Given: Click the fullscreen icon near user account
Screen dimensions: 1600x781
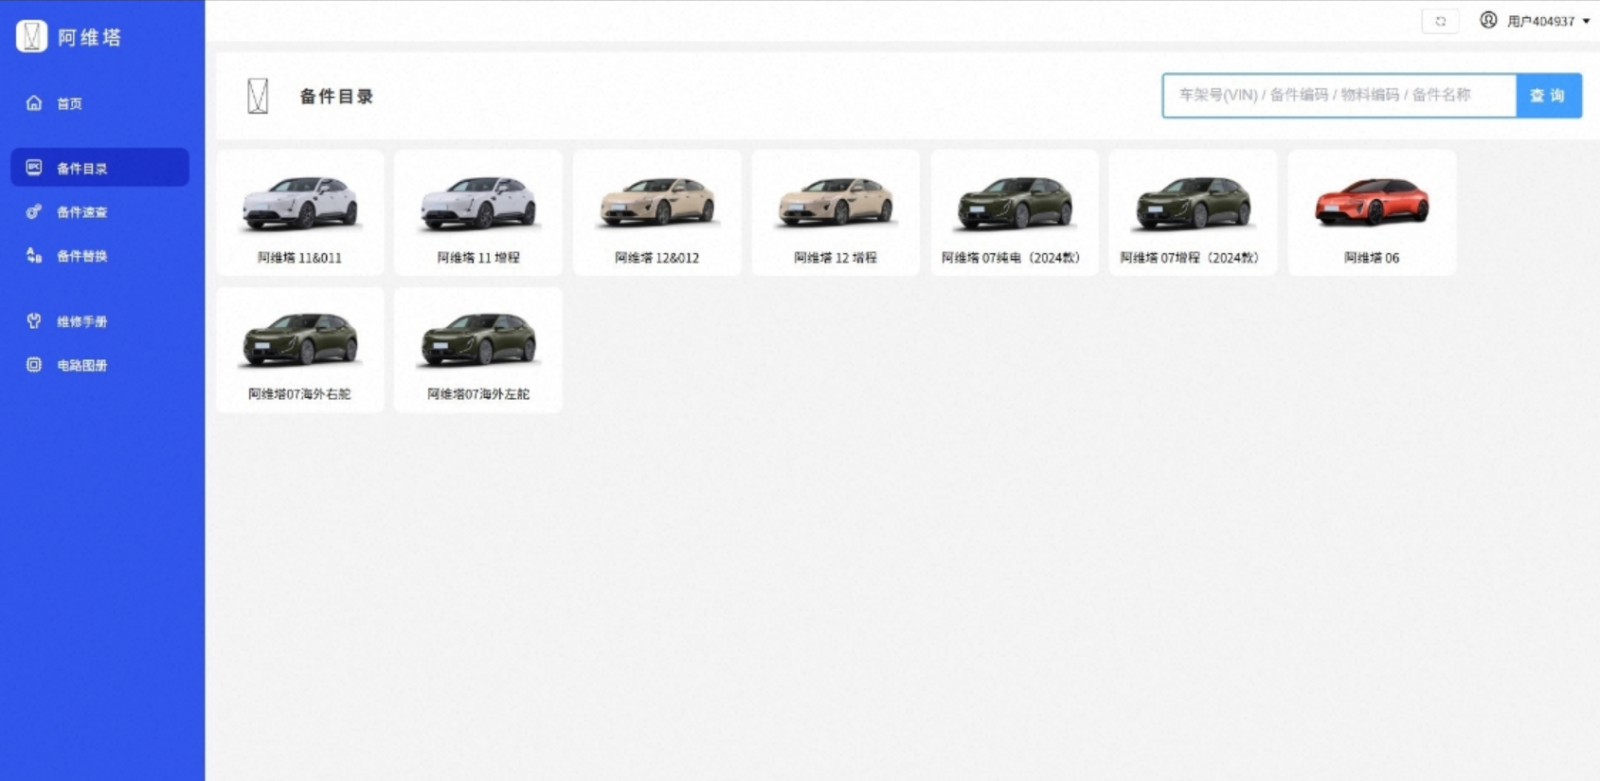Looking at the screenshot, I should tap(1440, 21).
